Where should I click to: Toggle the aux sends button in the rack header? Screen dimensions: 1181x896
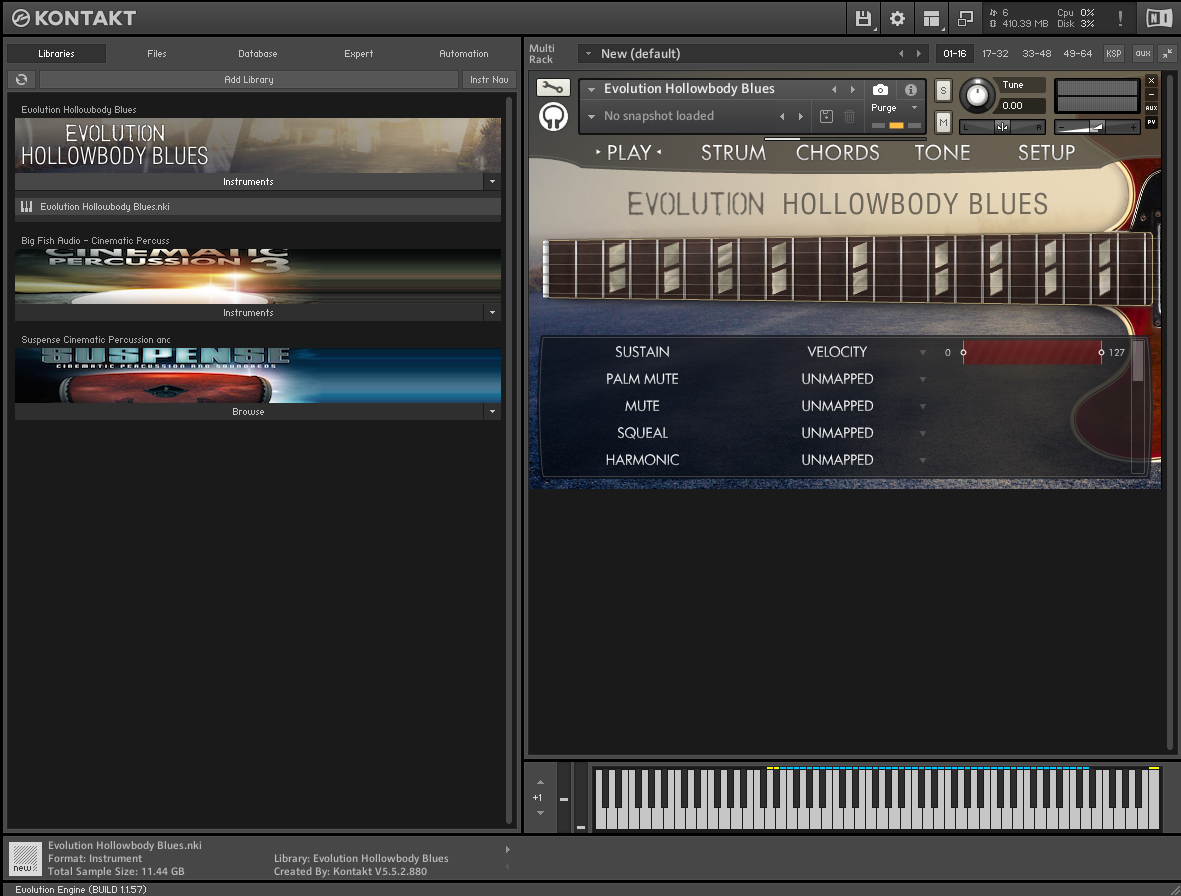click(x=1143, y=53)
